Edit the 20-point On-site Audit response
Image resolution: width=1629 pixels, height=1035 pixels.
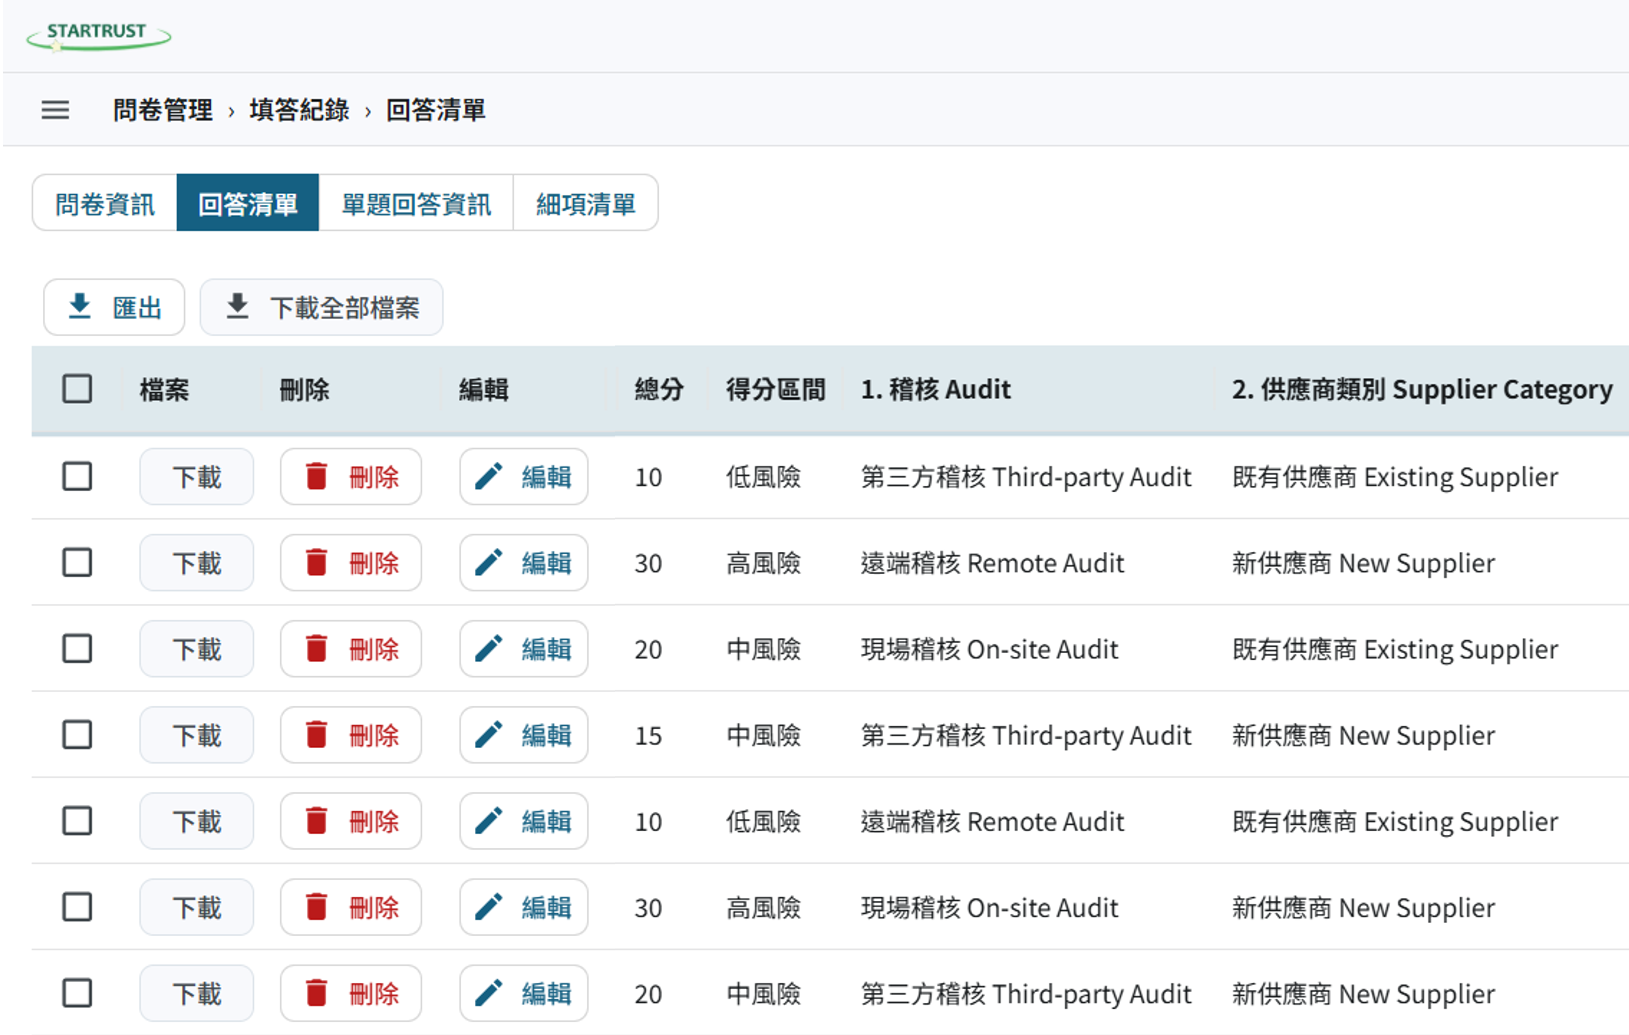pos(523,649)
